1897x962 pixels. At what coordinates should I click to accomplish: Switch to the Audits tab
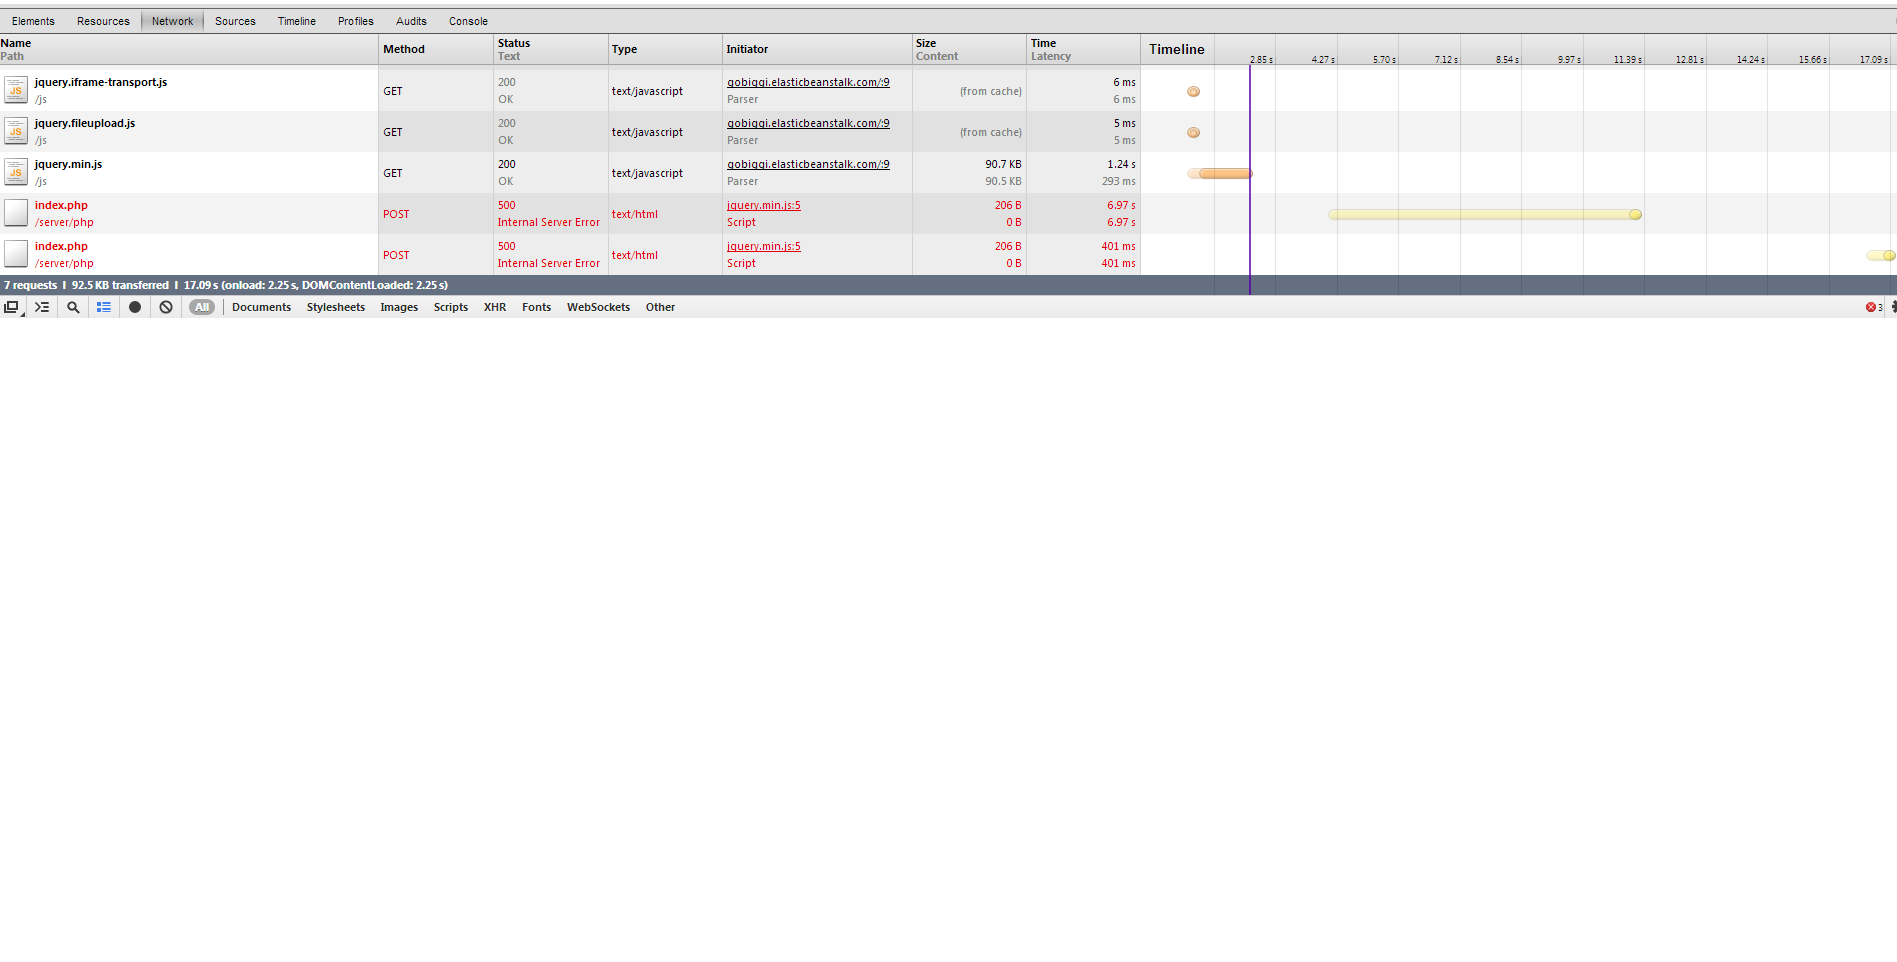point(411,21)
